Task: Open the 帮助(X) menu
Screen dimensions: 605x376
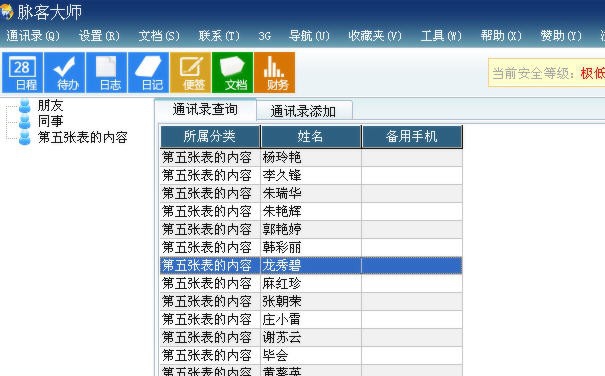Action: click(x=501, y=36)
